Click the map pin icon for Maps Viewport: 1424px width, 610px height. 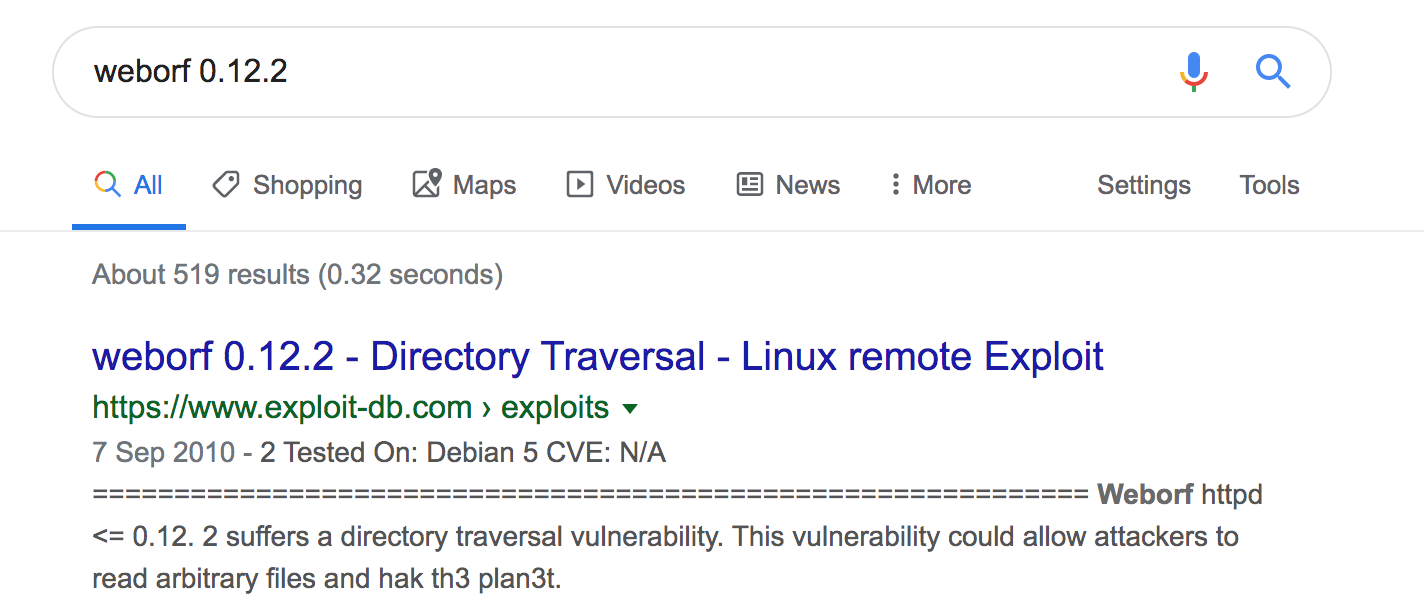427,184
